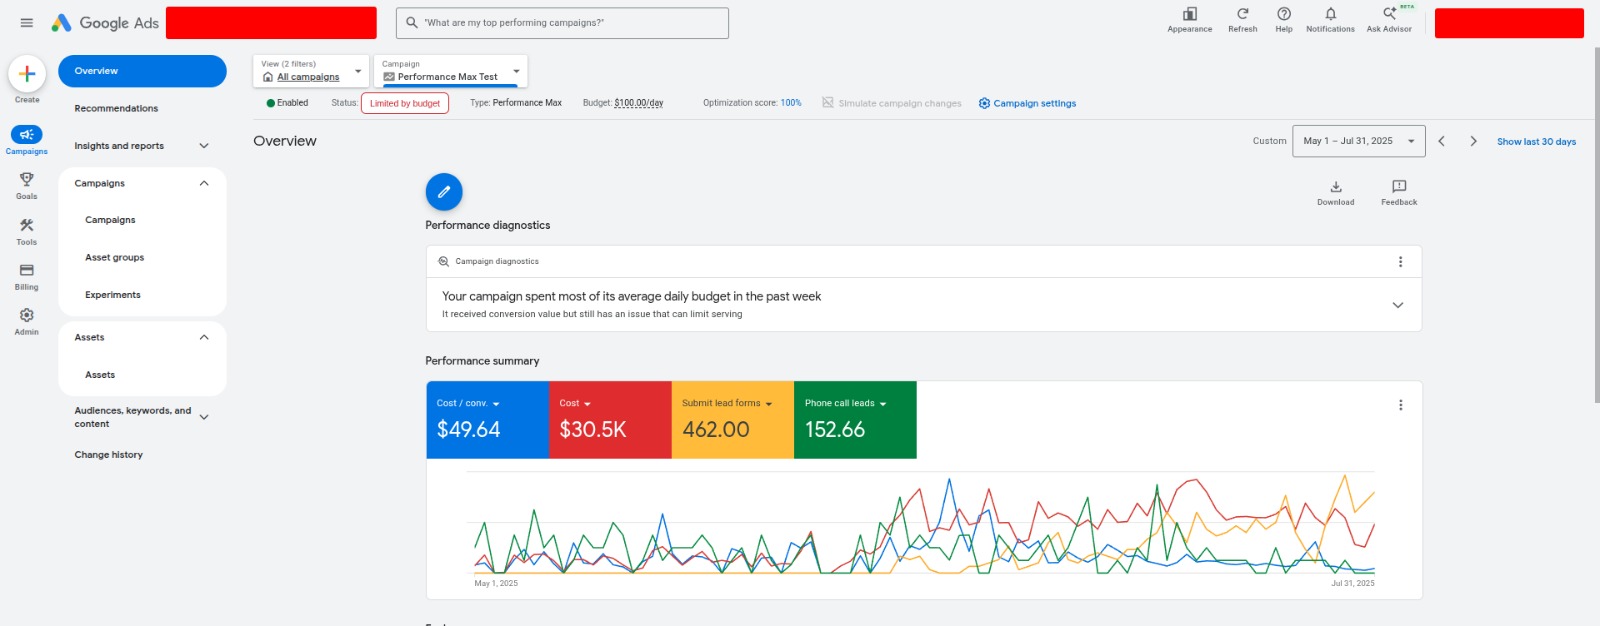1600x626 pixels.
Task: Click the Limited by budget status
Action: [x=405, y=103]
